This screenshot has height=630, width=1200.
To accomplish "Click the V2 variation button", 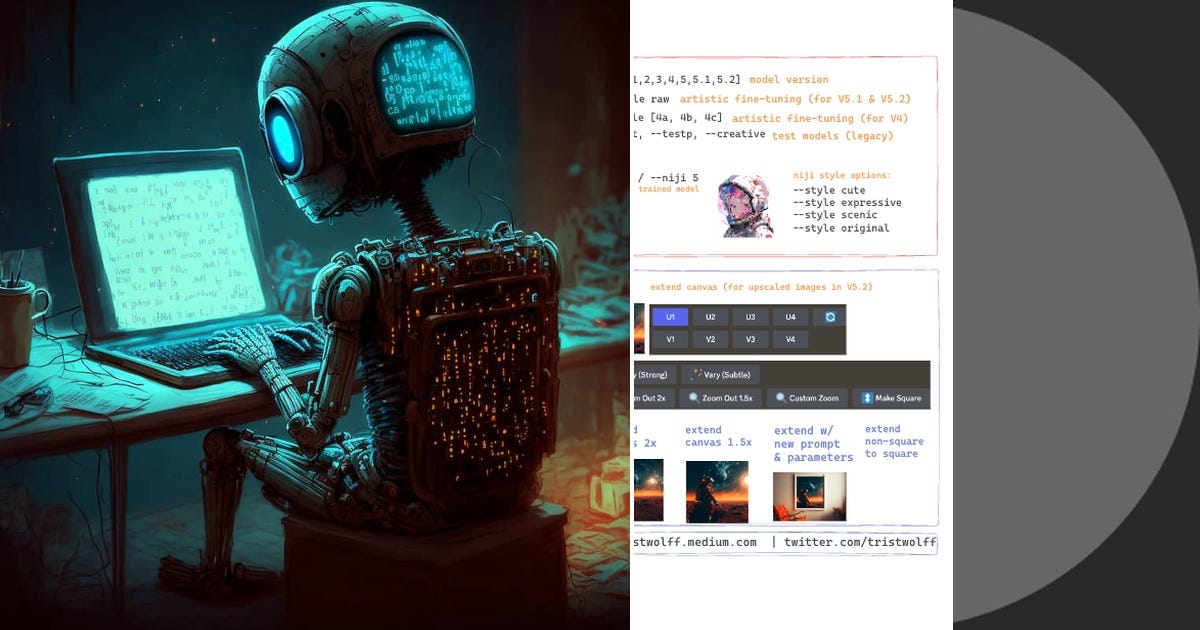I will coord(710,340).
